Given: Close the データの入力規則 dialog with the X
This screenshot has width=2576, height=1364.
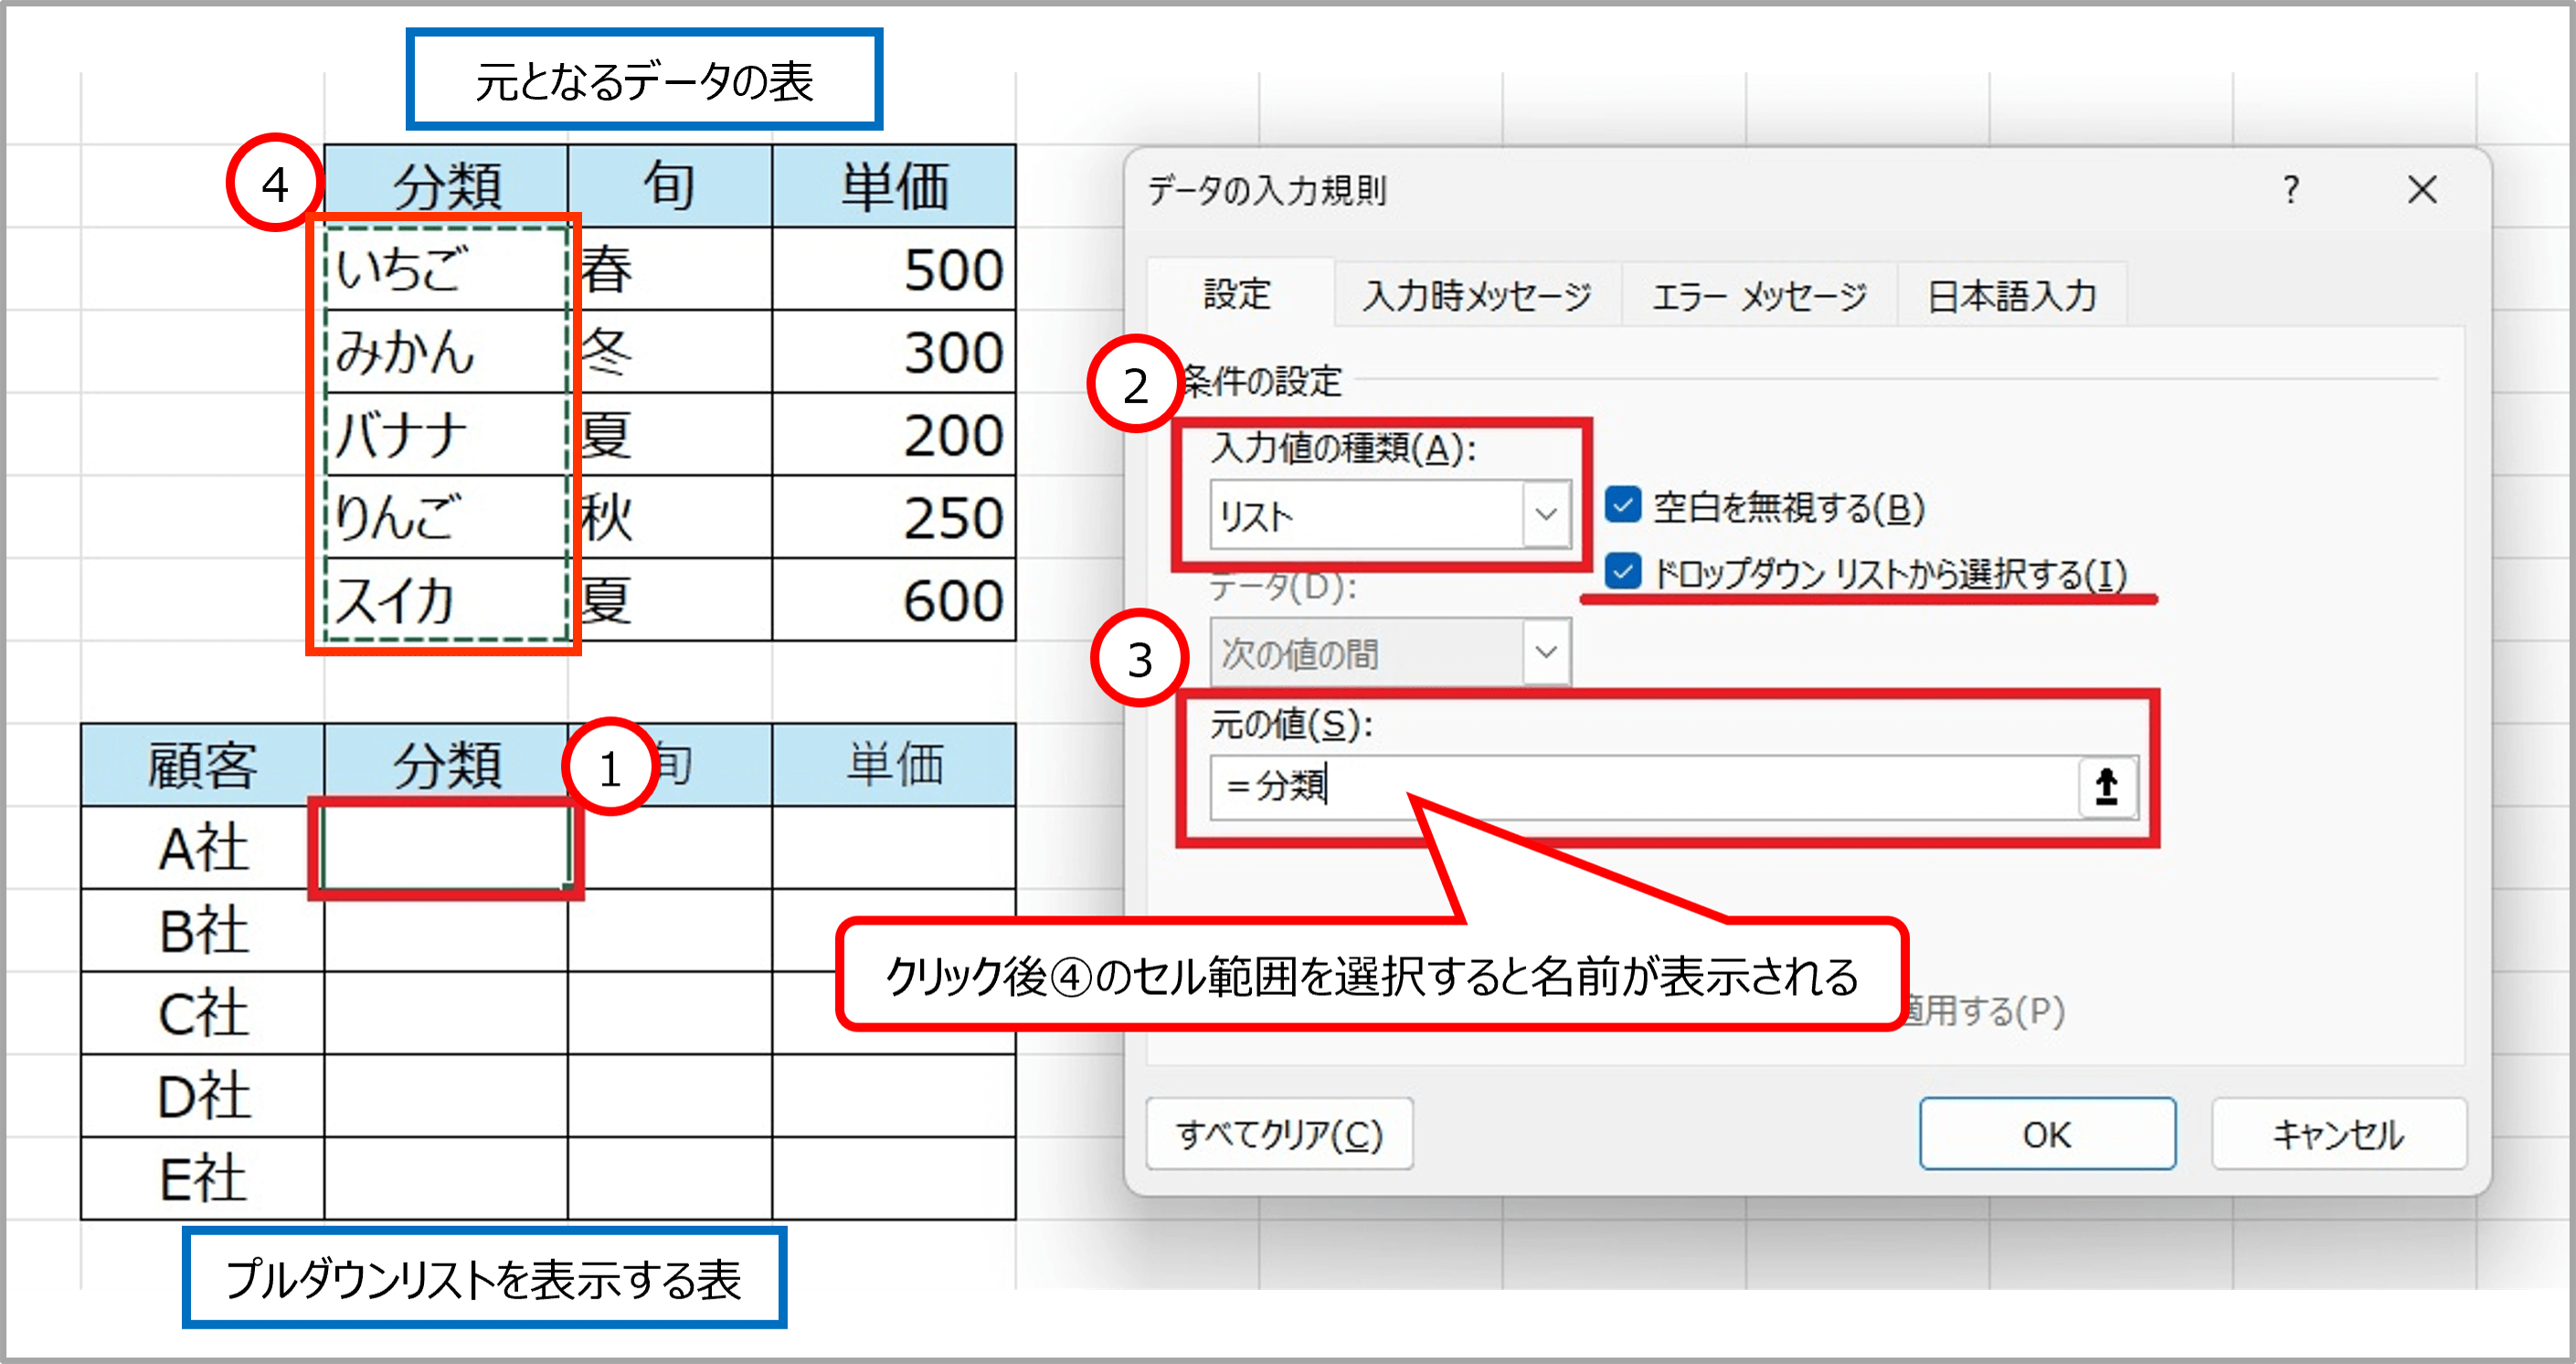Looking at the screenshot, I should (x=2421, y=189).
